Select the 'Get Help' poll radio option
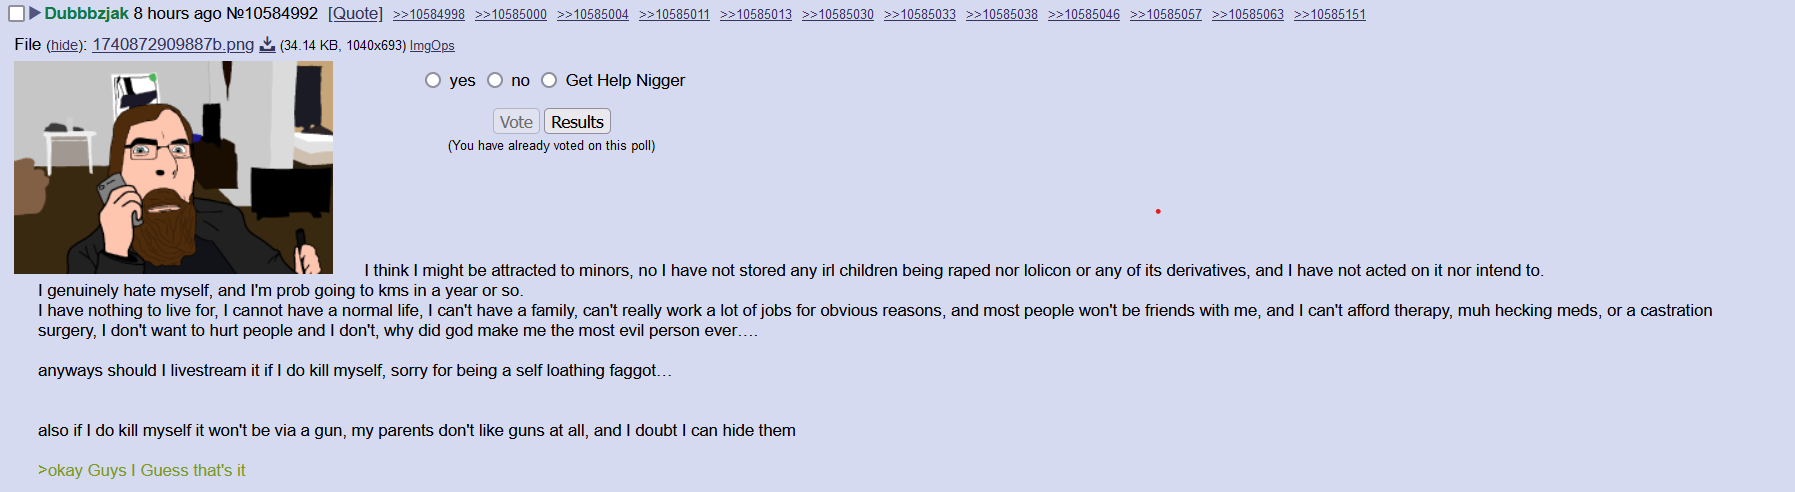Screen dimensions: 1795x492 point(549,80)
